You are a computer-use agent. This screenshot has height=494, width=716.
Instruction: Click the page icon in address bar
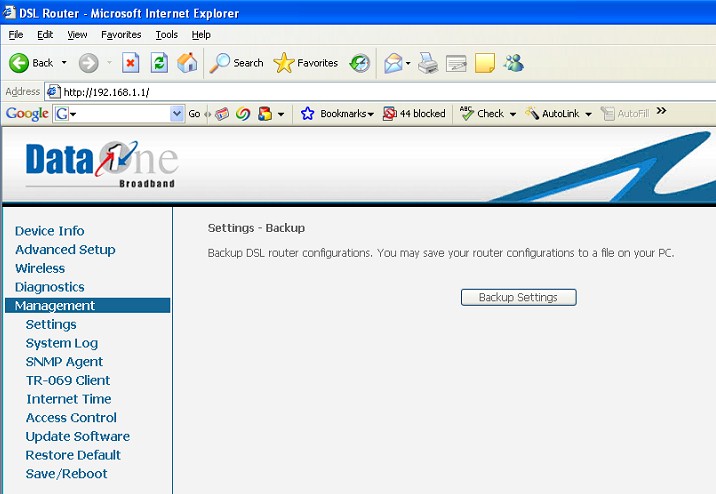[53, 92]
